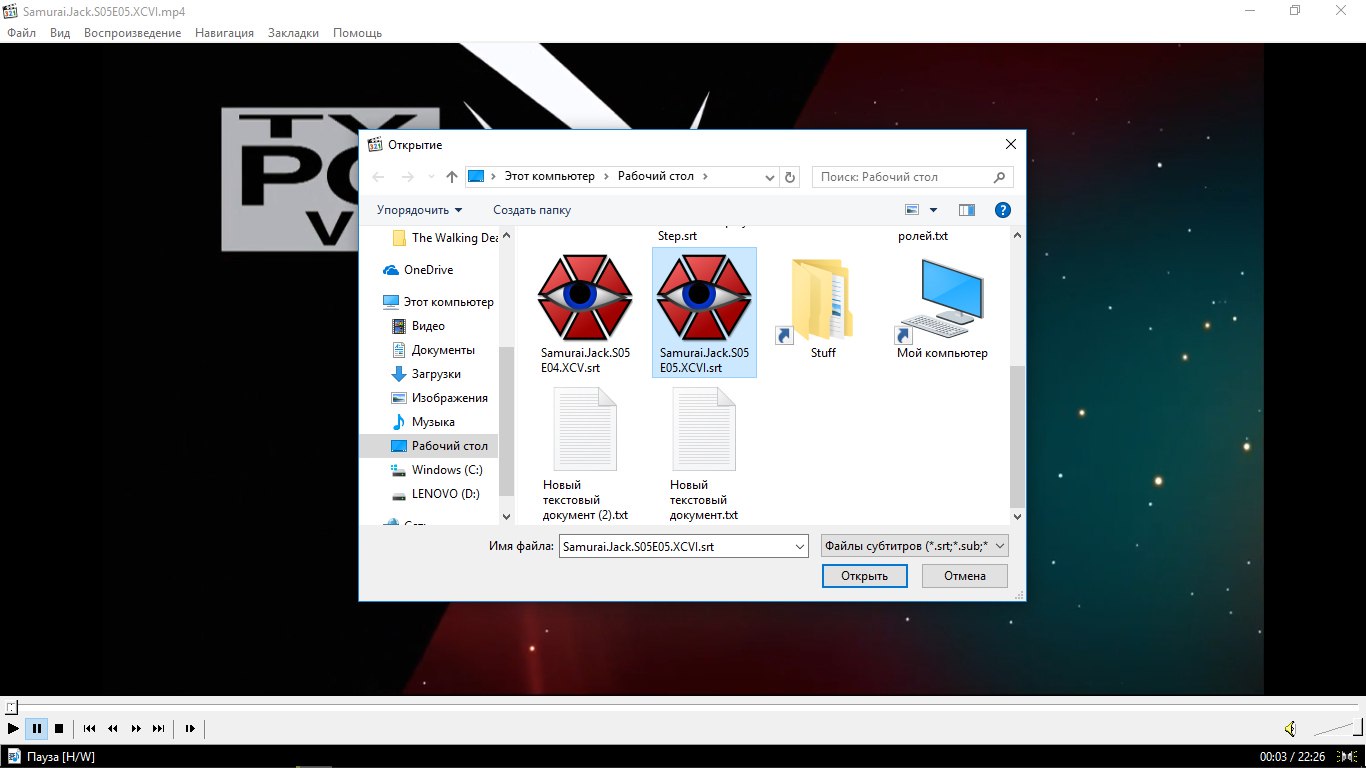Viewport: 1366px width, 768px height.
Task: Open the Закладки menu
Action: click(x=293, y=33)
